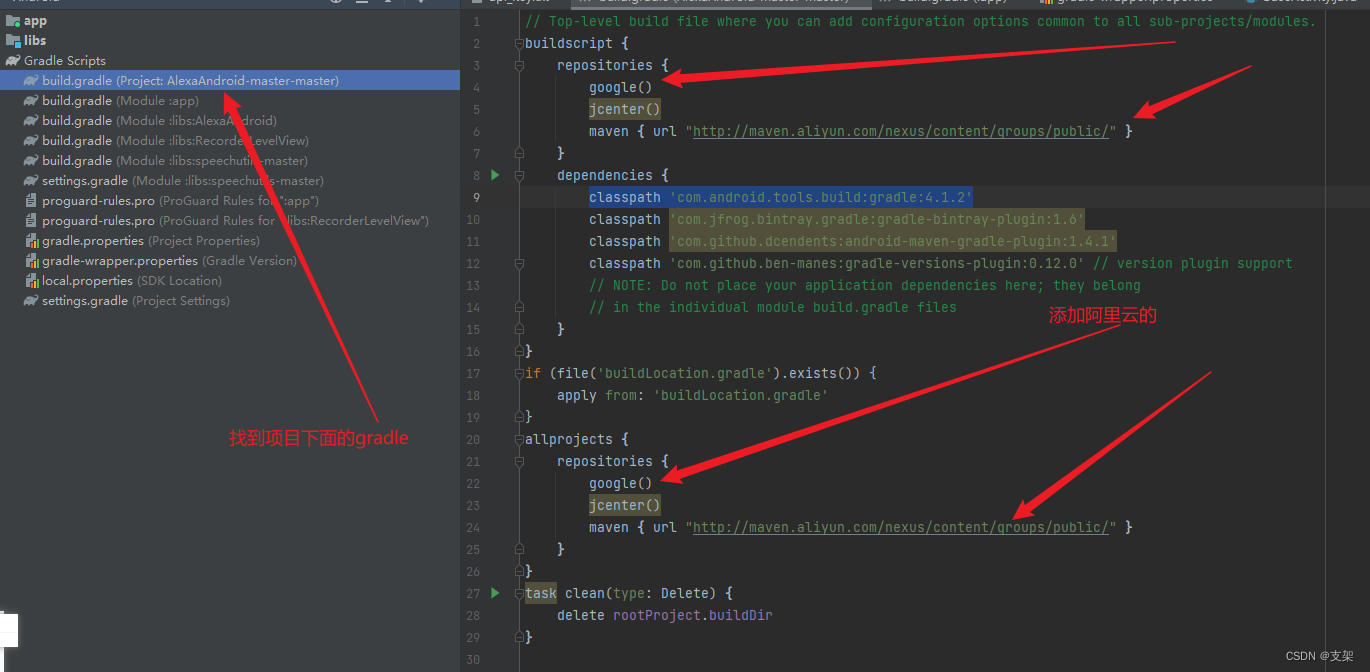
Task: Click the 'NOTE: Do not place' comment
Action: click(x=865, y=285)
